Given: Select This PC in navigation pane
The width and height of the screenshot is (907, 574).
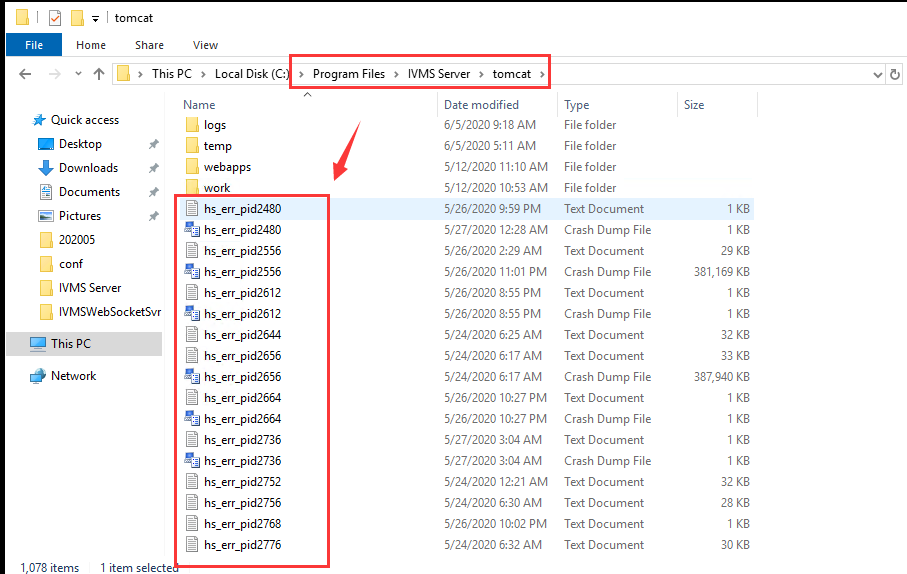Looking at the screenshot, I should (x=71, y=344).
